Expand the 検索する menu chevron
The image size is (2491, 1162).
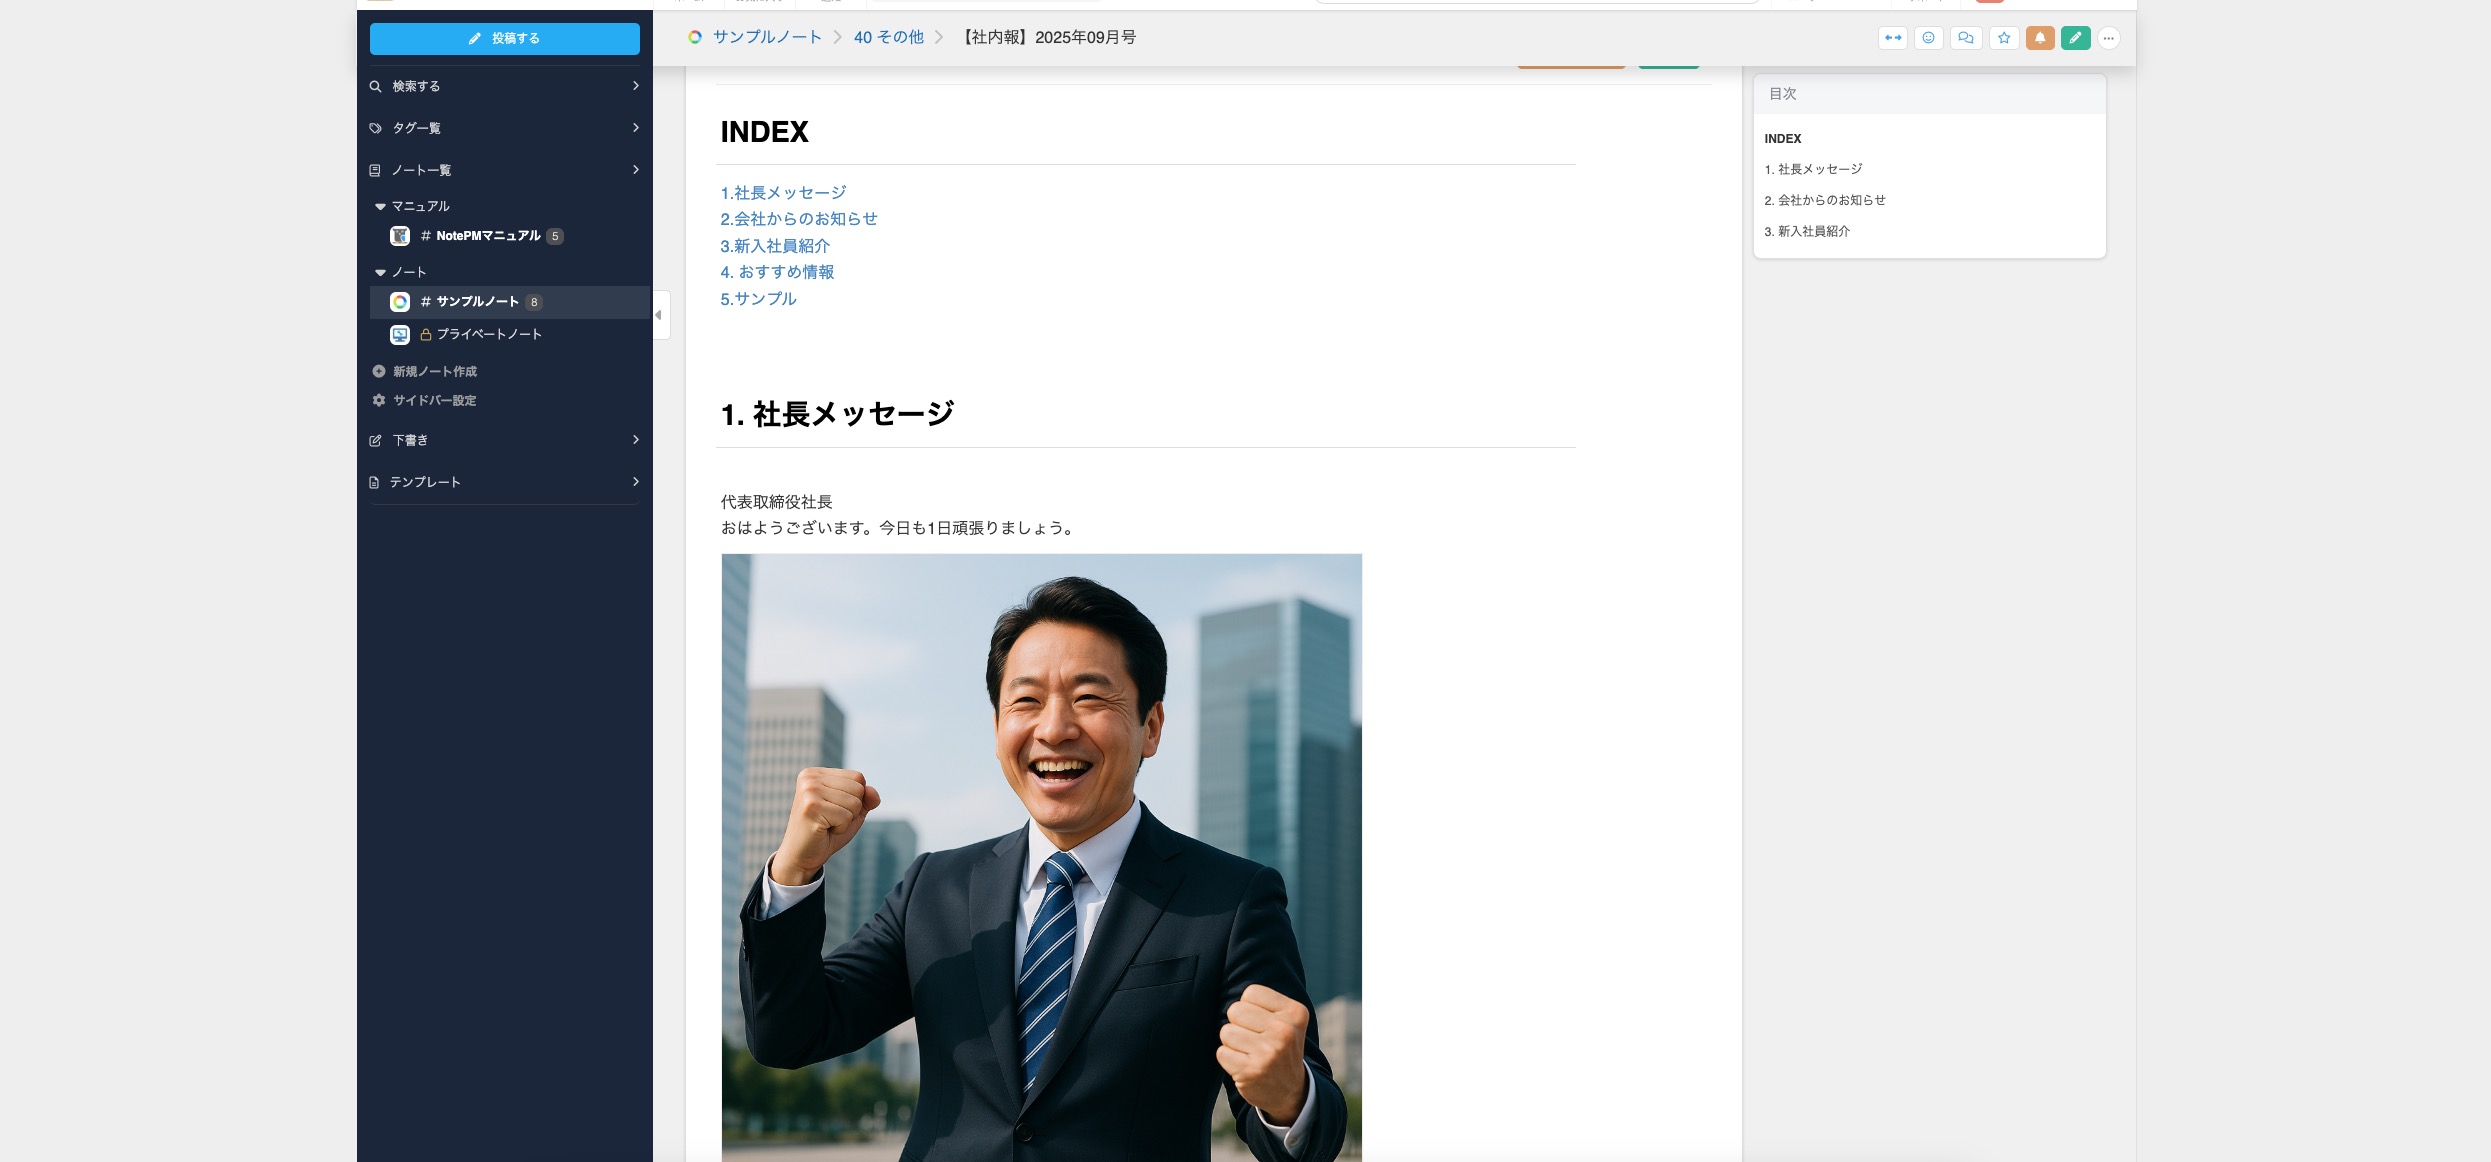(x=635, y=86)
